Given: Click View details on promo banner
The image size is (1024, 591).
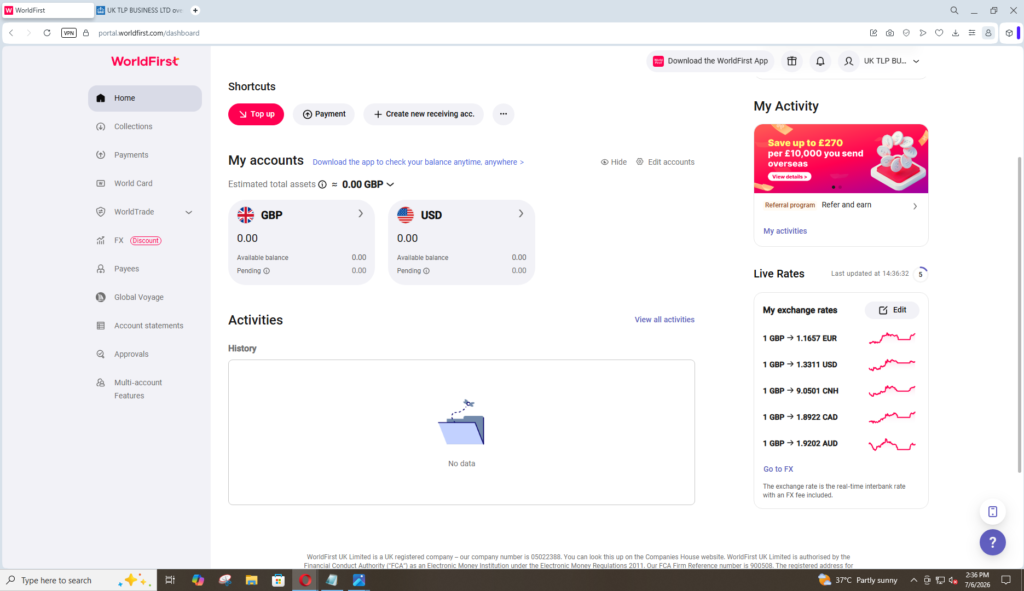Looking at the screenshot, I should point(790,177).
